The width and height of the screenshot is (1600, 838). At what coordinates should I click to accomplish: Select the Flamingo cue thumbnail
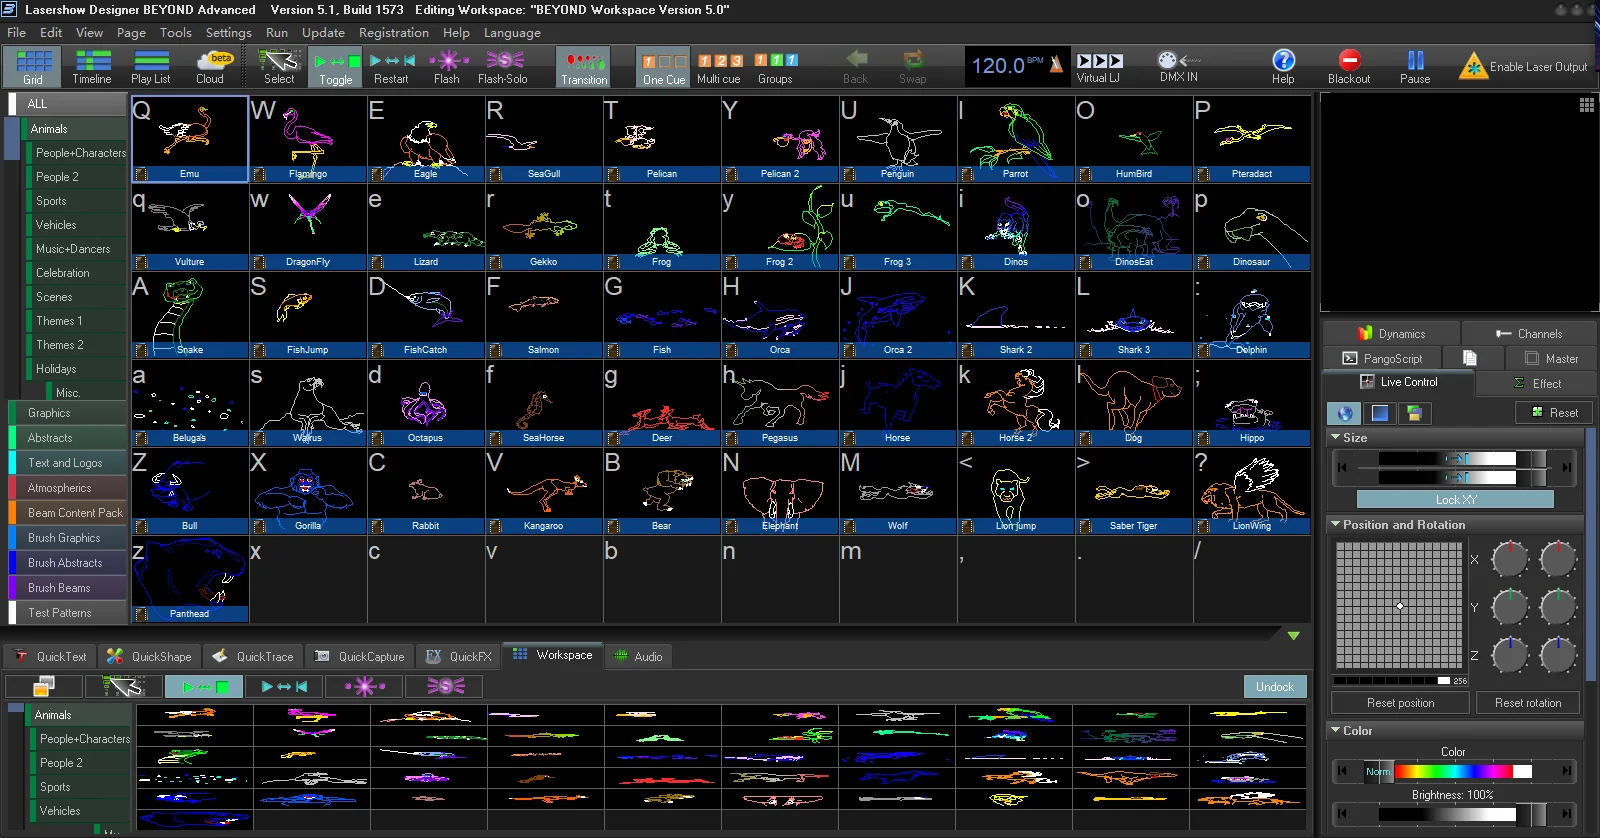click(308, 138)
